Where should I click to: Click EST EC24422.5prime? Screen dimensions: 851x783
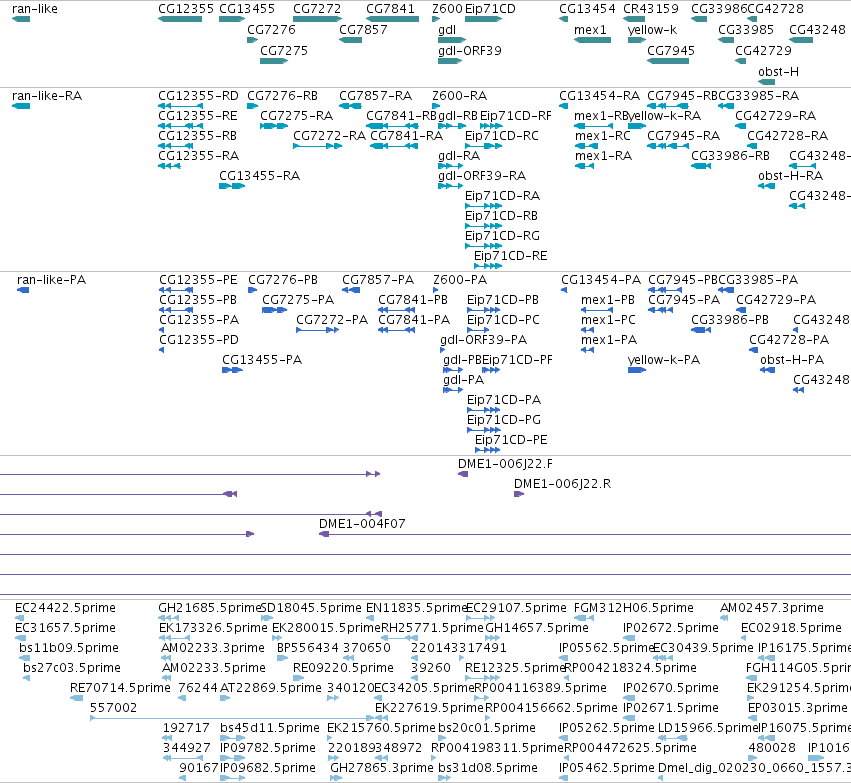pos(19,618)
